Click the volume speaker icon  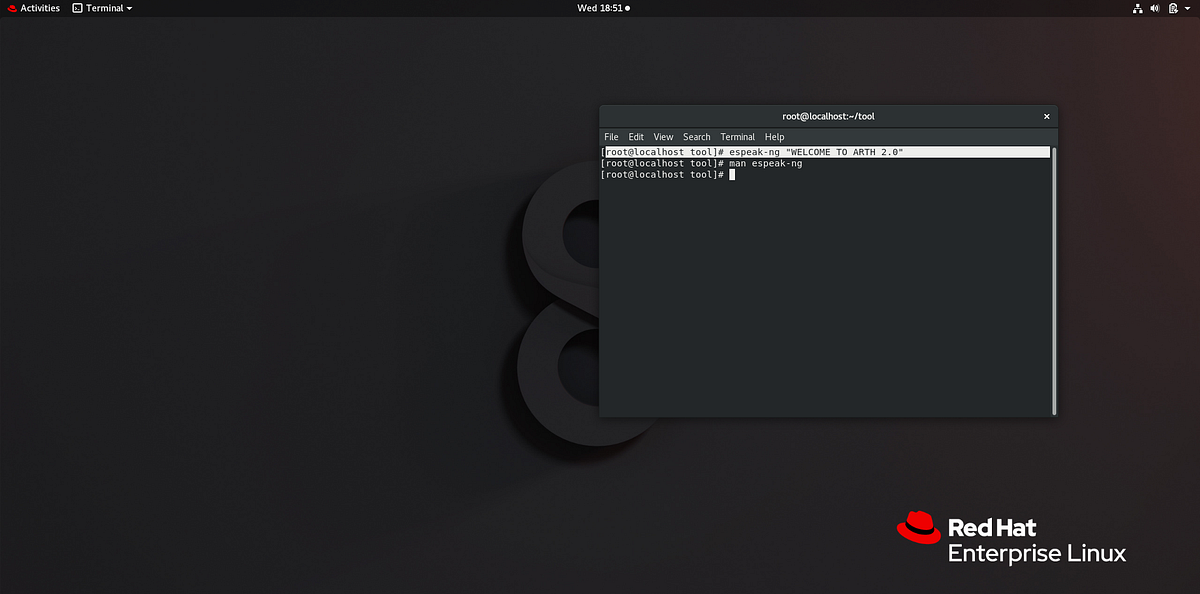[x=1155, y=8]
